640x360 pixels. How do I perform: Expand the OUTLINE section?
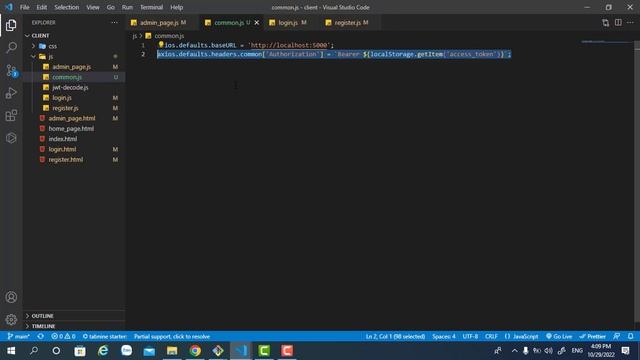coord(42,316)
